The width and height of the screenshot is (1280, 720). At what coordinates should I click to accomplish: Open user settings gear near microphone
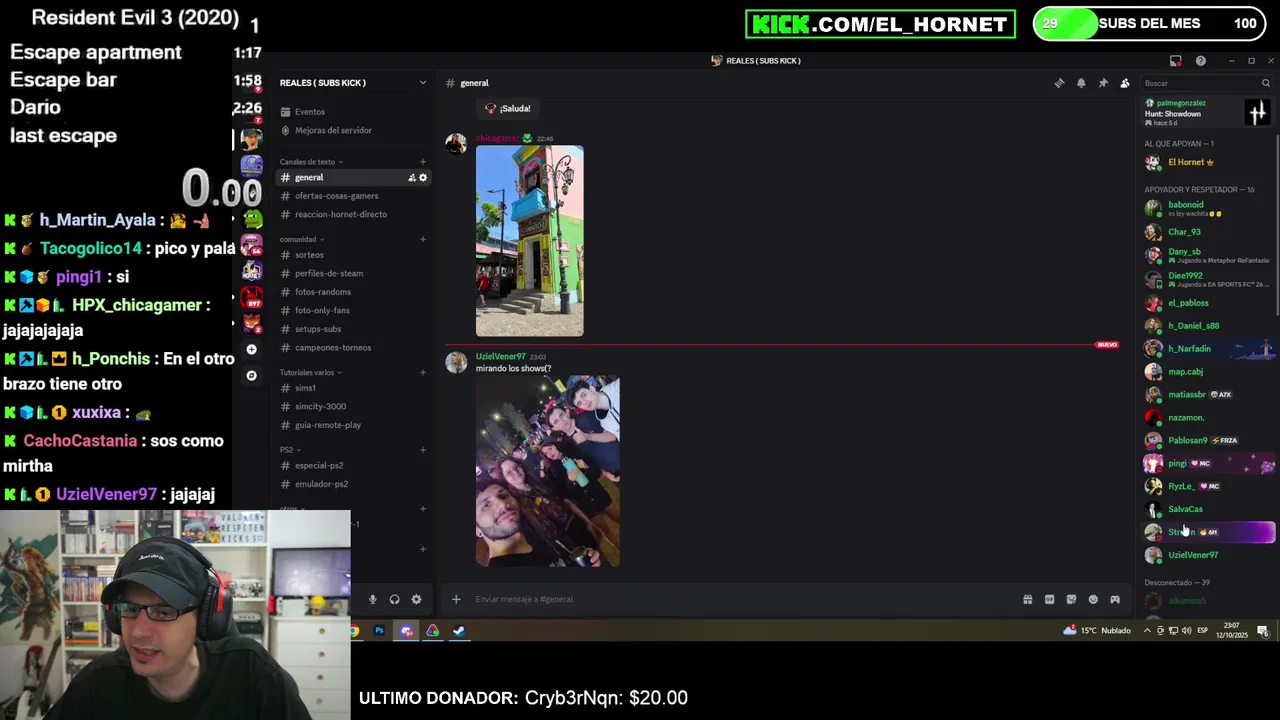pyautogui.click(x=416, y=599)
